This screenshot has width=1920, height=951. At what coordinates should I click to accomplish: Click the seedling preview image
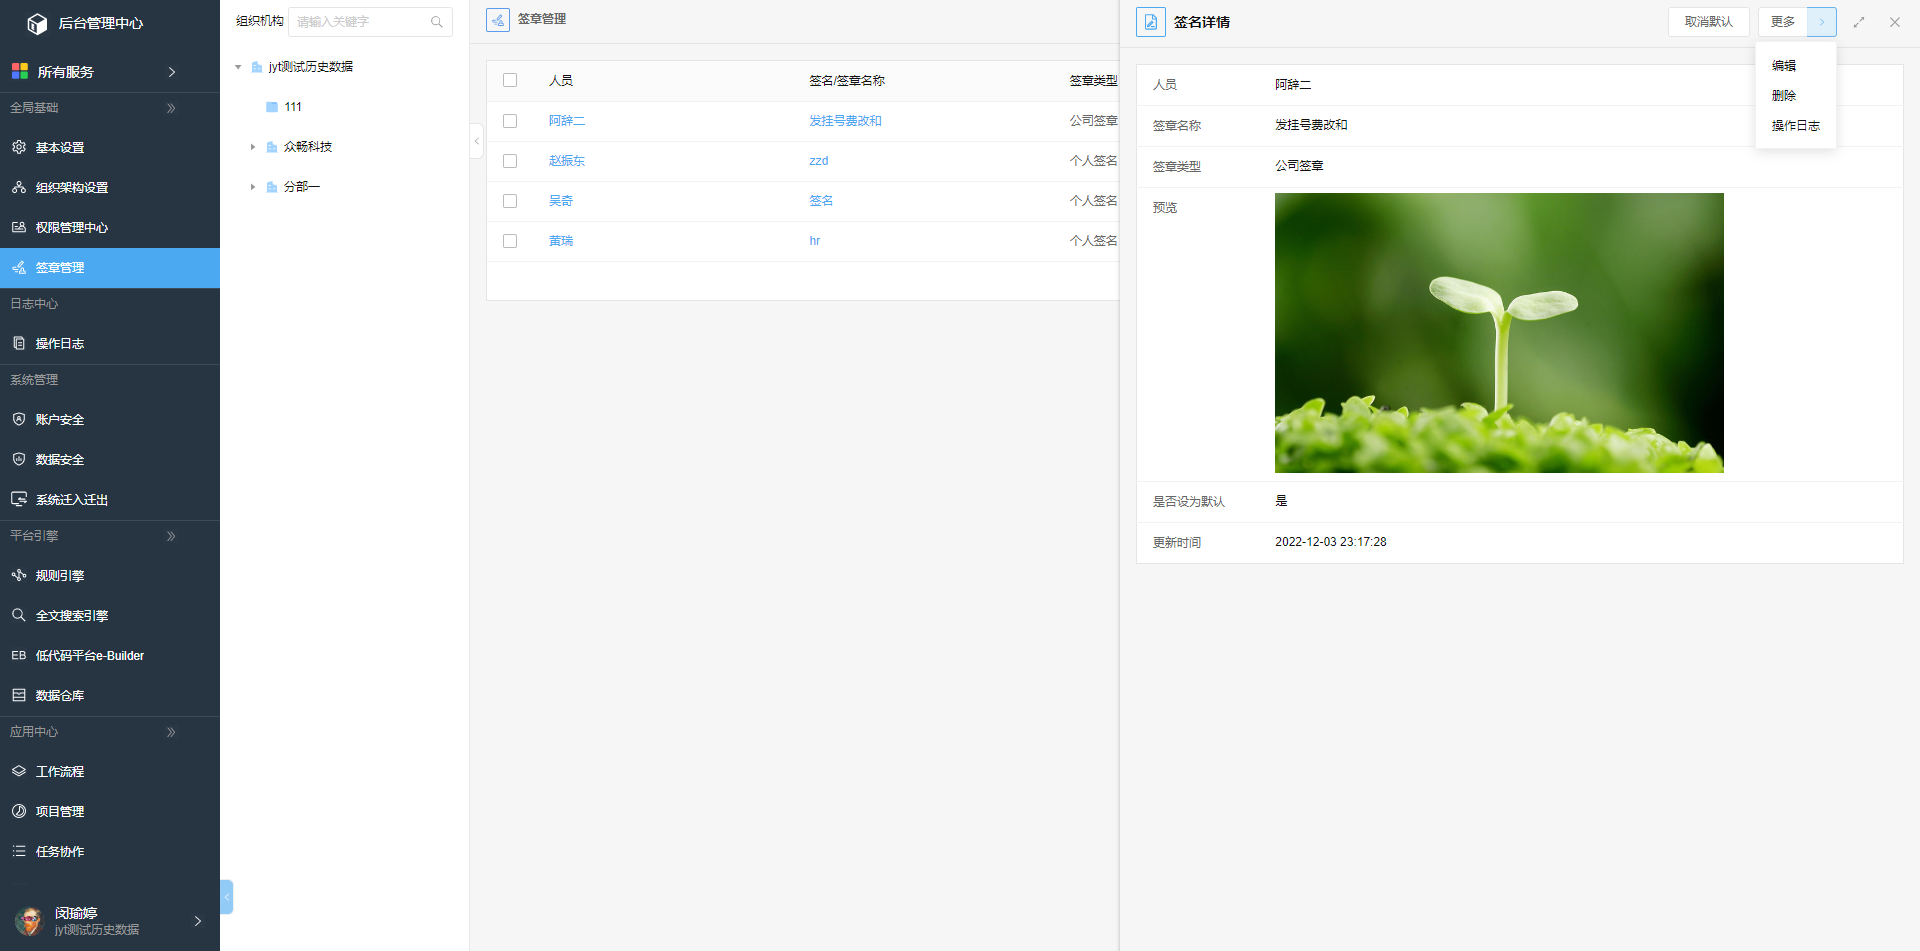[1499, 333]
